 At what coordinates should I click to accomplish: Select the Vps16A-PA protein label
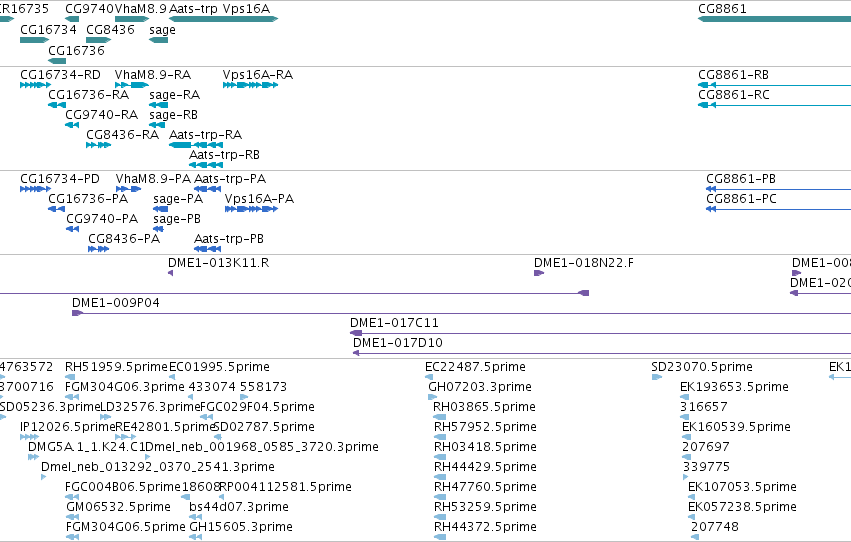(259, 199)
